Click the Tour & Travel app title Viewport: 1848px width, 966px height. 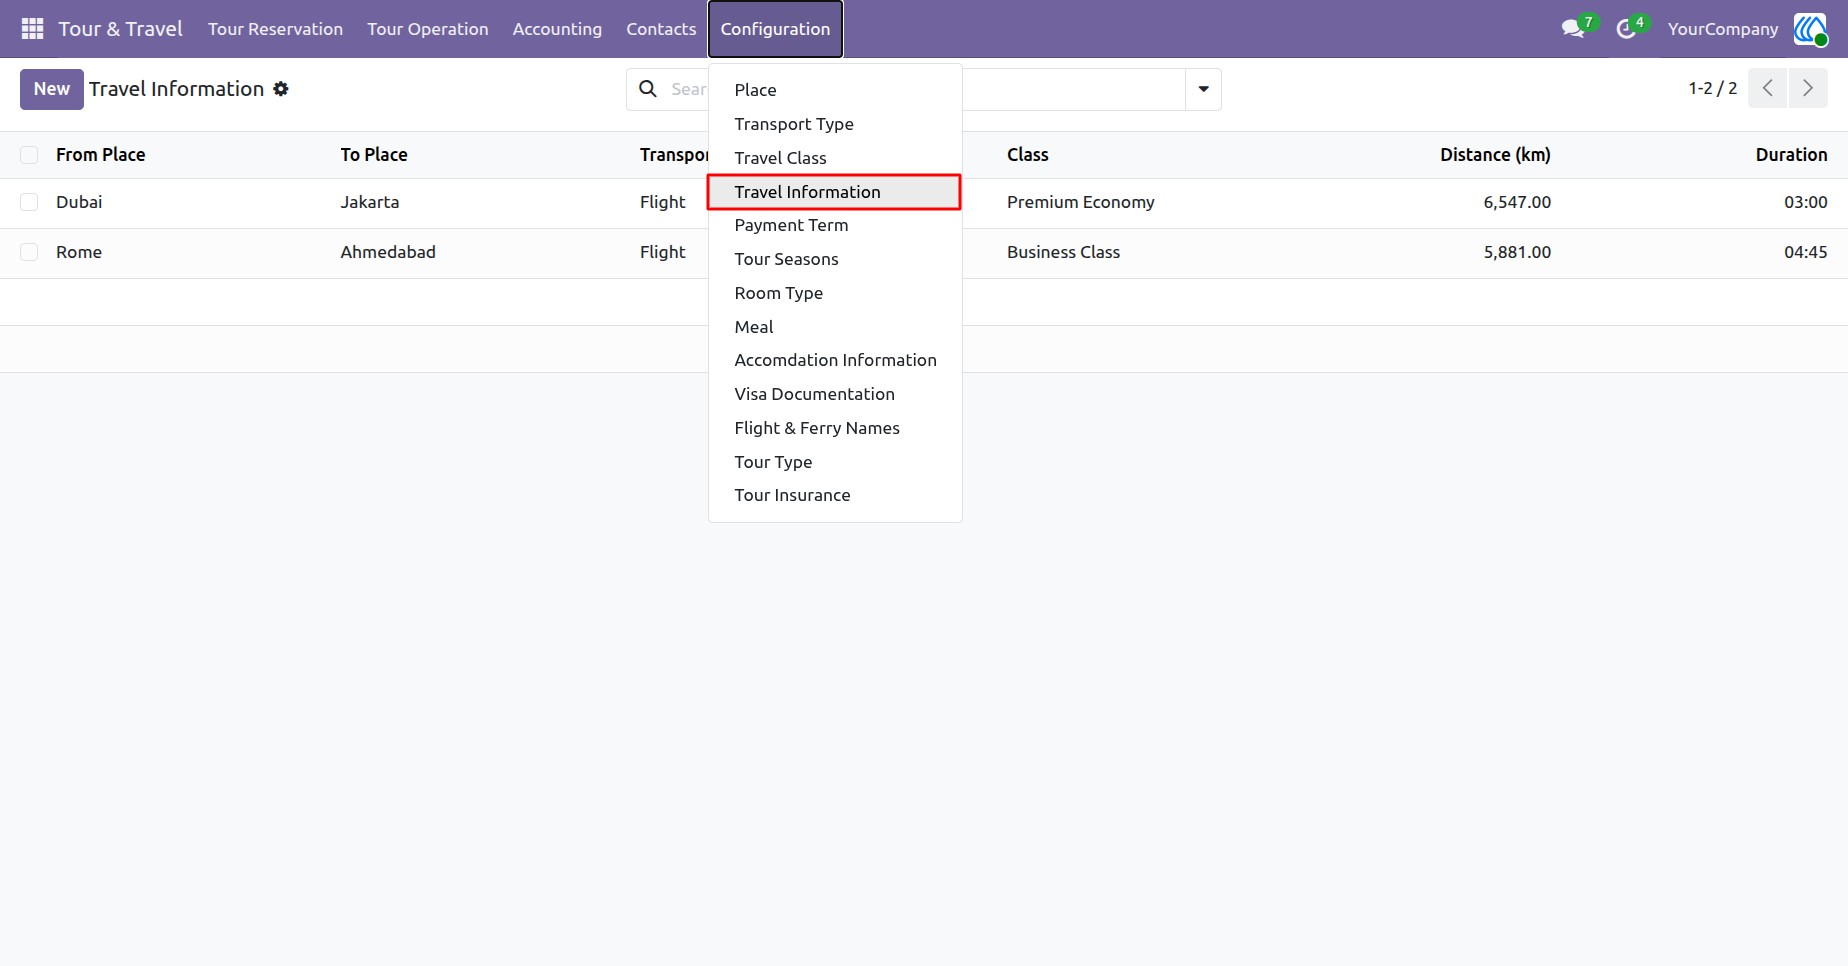click(120, 29)
